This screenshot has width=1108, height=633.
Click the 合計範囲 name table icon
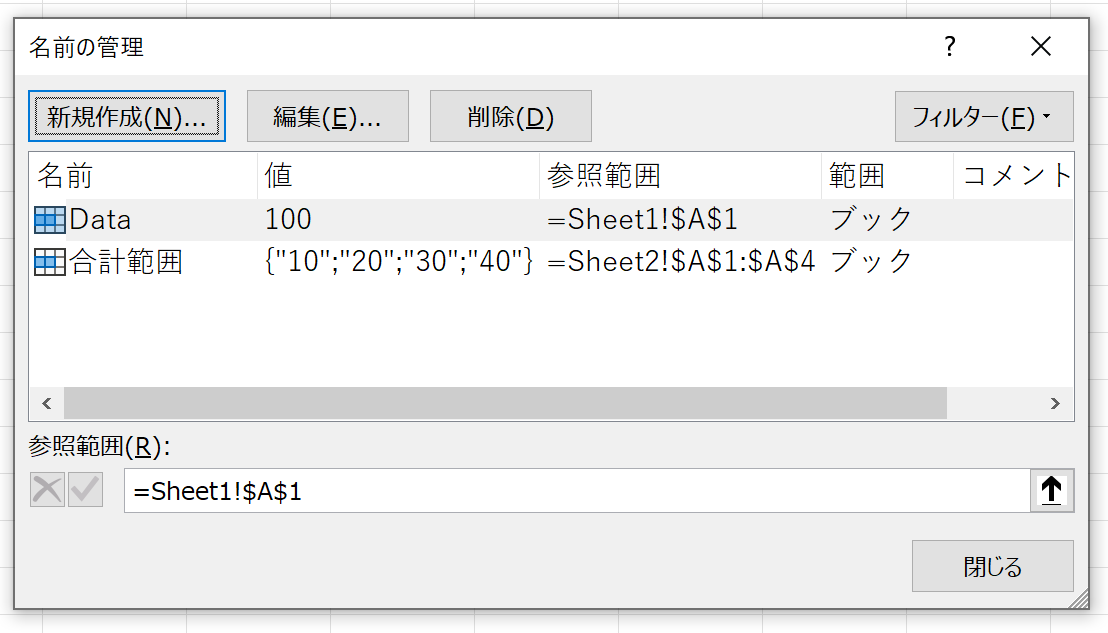[x=49, y=262]
